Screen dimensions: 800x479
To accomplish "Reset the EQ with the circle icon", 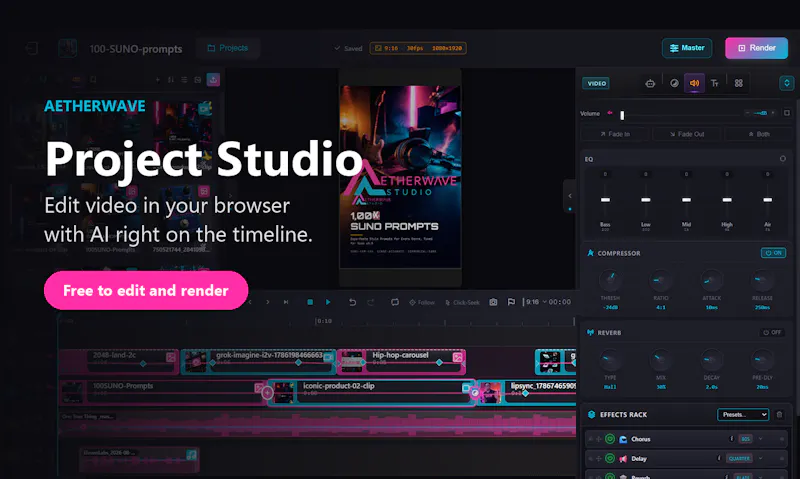I will tap(783, 159).
